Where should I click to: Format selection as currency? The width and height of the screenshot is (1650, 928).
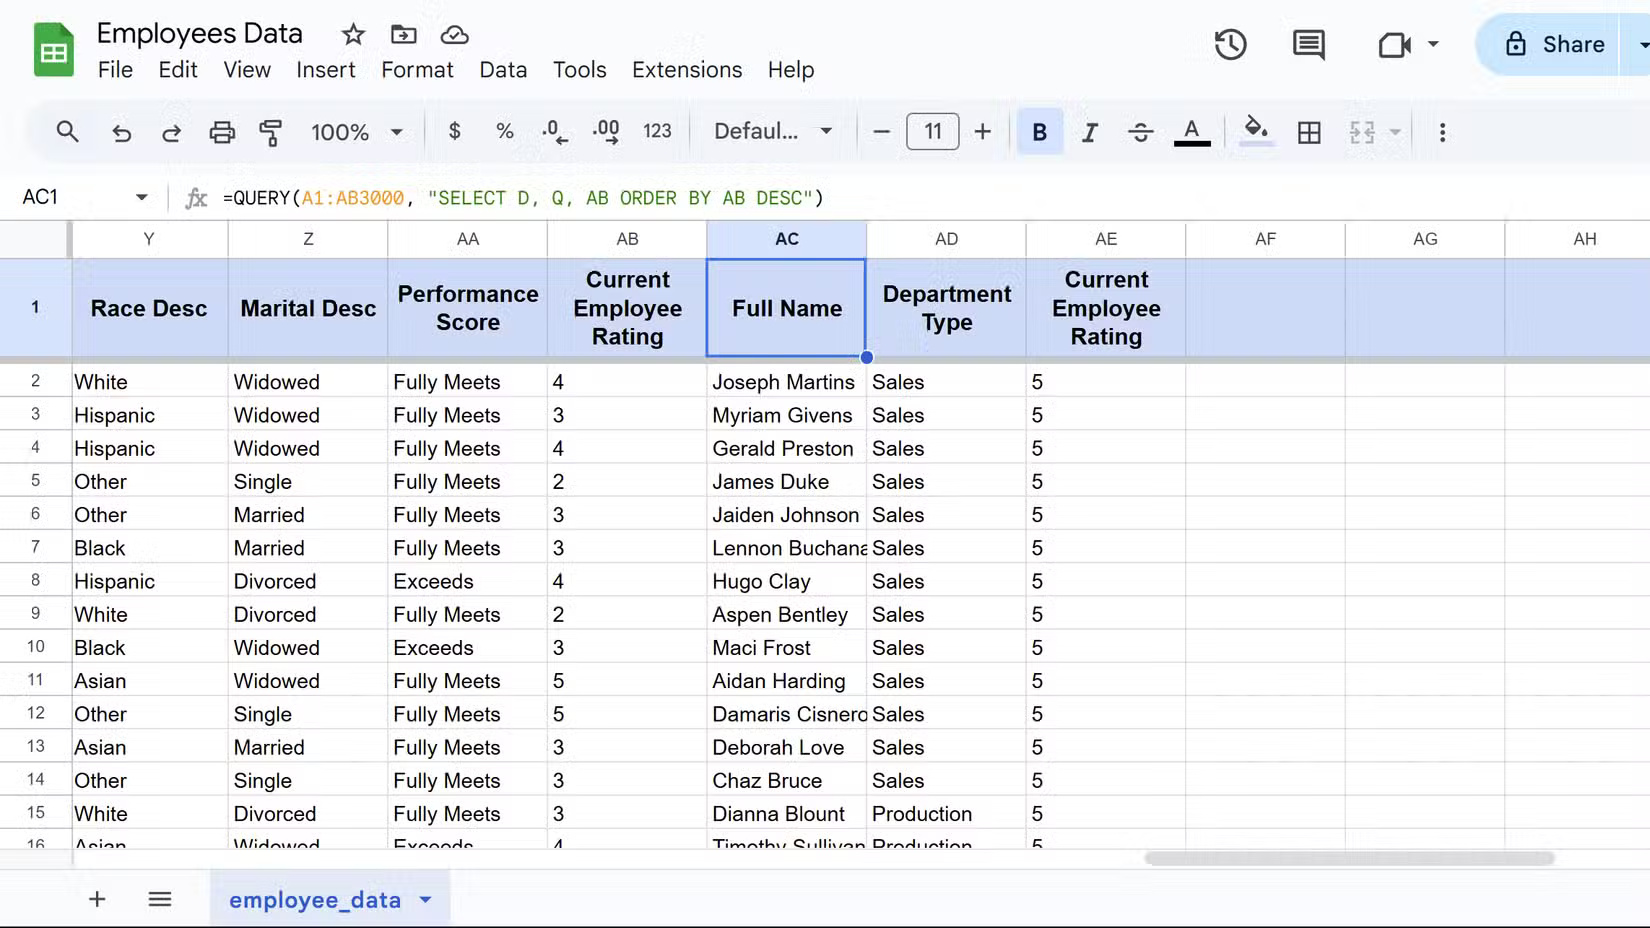[455, 131]
